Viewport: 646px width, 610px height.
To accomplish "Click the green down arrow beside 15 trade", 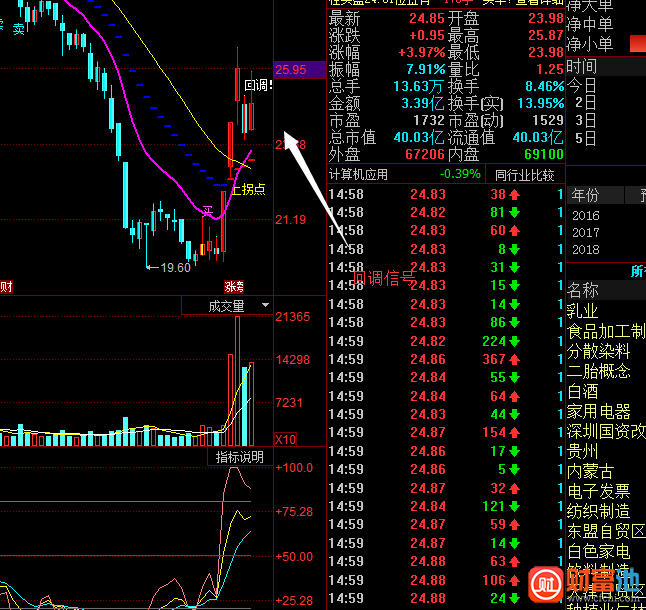I will [514, 285].
